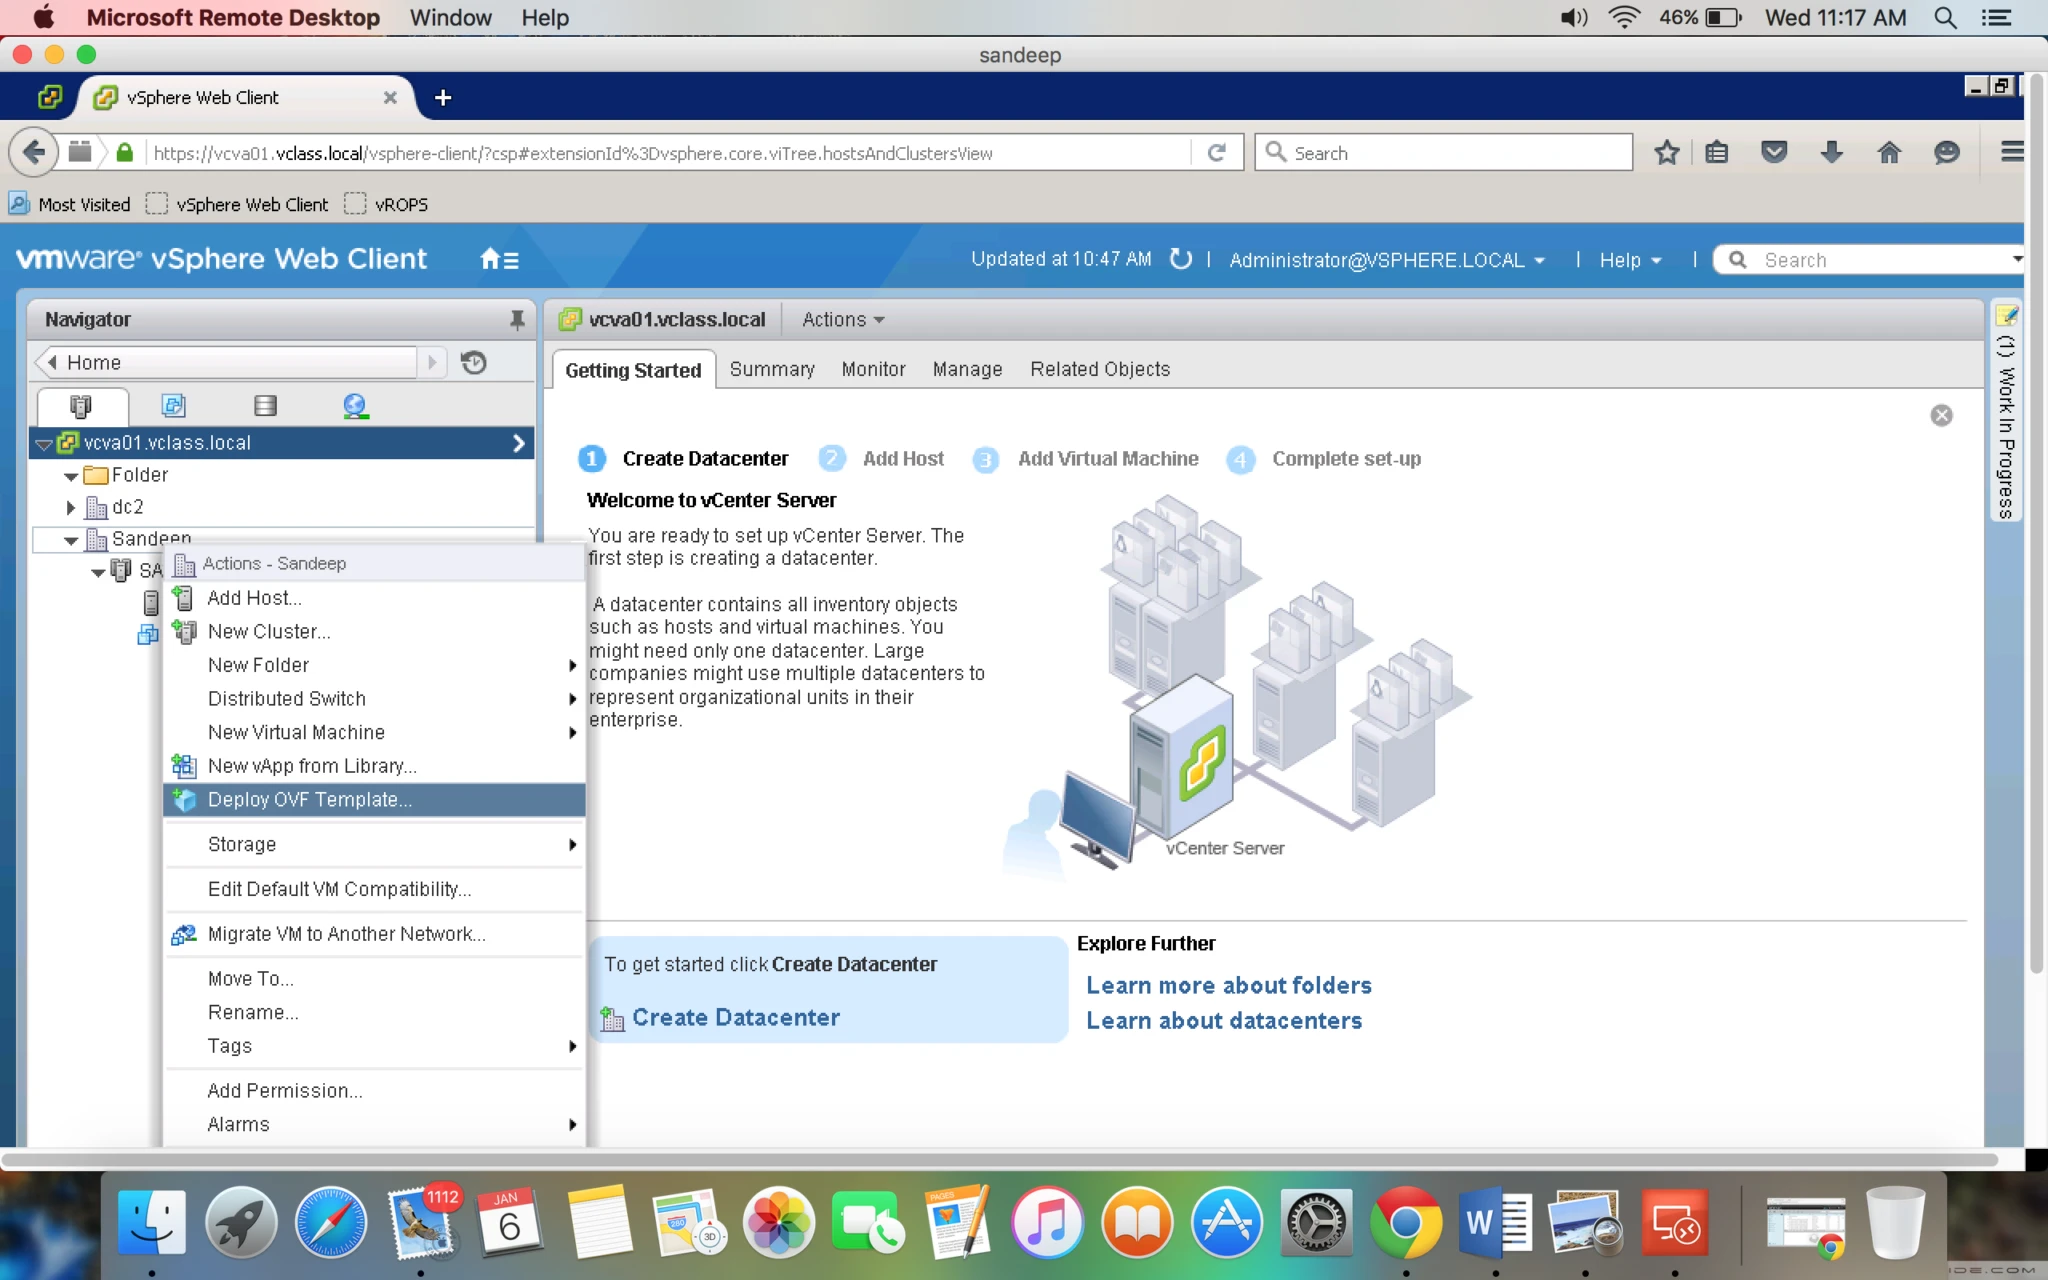Open Administrator@VSPHERE.LOCAL user dropdown
The image size is (2048, 1280).
pos(1387,260)
